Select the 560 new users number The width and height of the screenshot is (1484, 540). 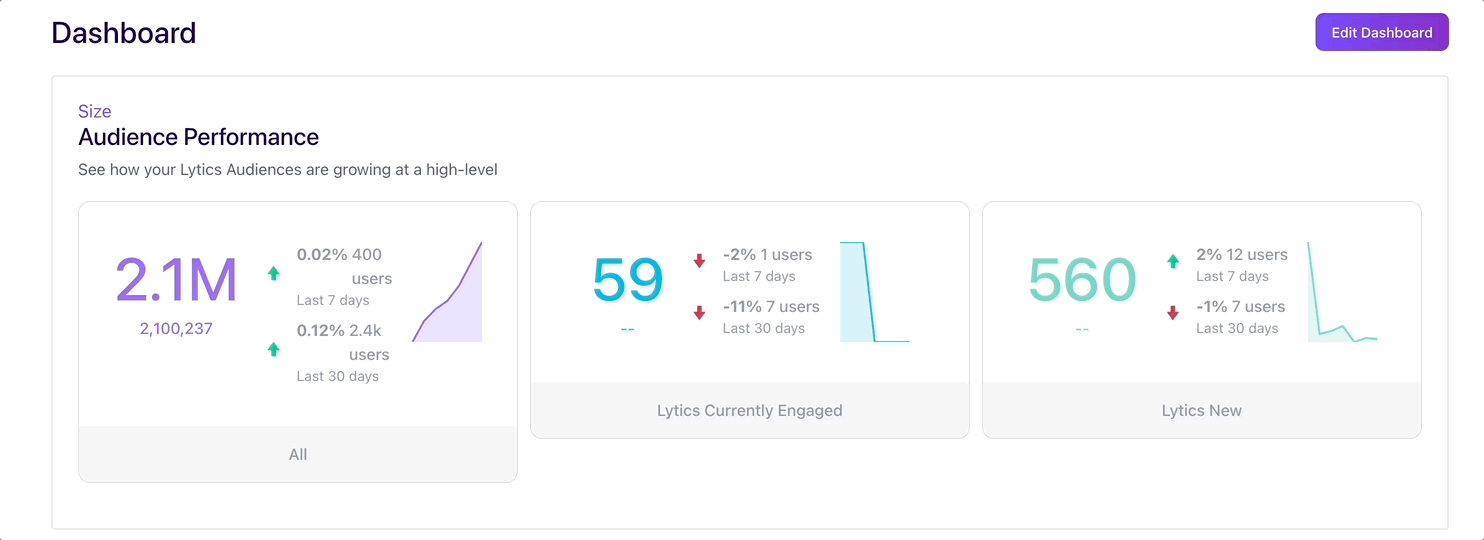1082,280
